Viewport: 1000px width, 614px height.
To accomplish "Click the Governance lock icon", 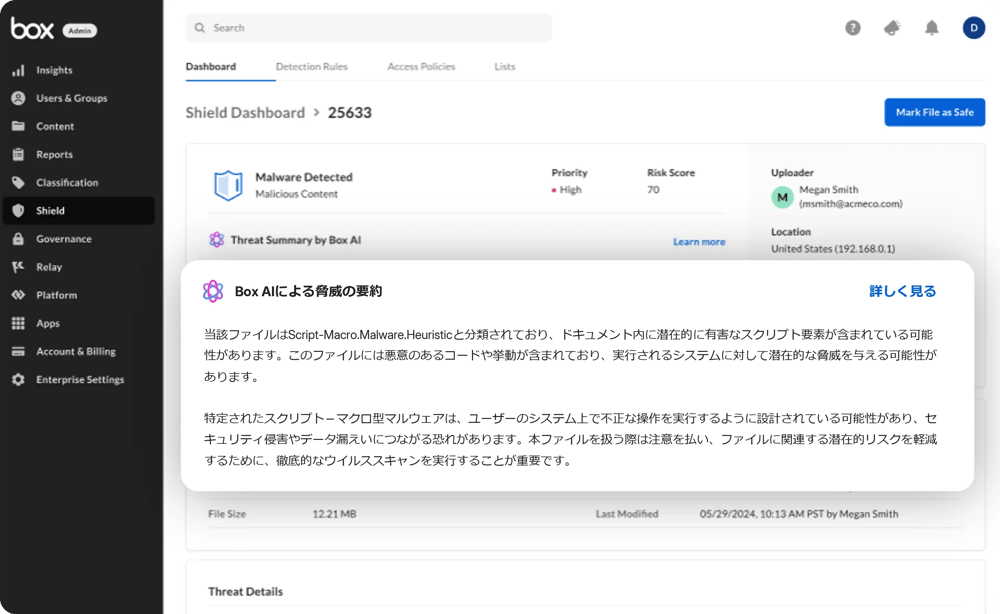I will tap(18, 239).
